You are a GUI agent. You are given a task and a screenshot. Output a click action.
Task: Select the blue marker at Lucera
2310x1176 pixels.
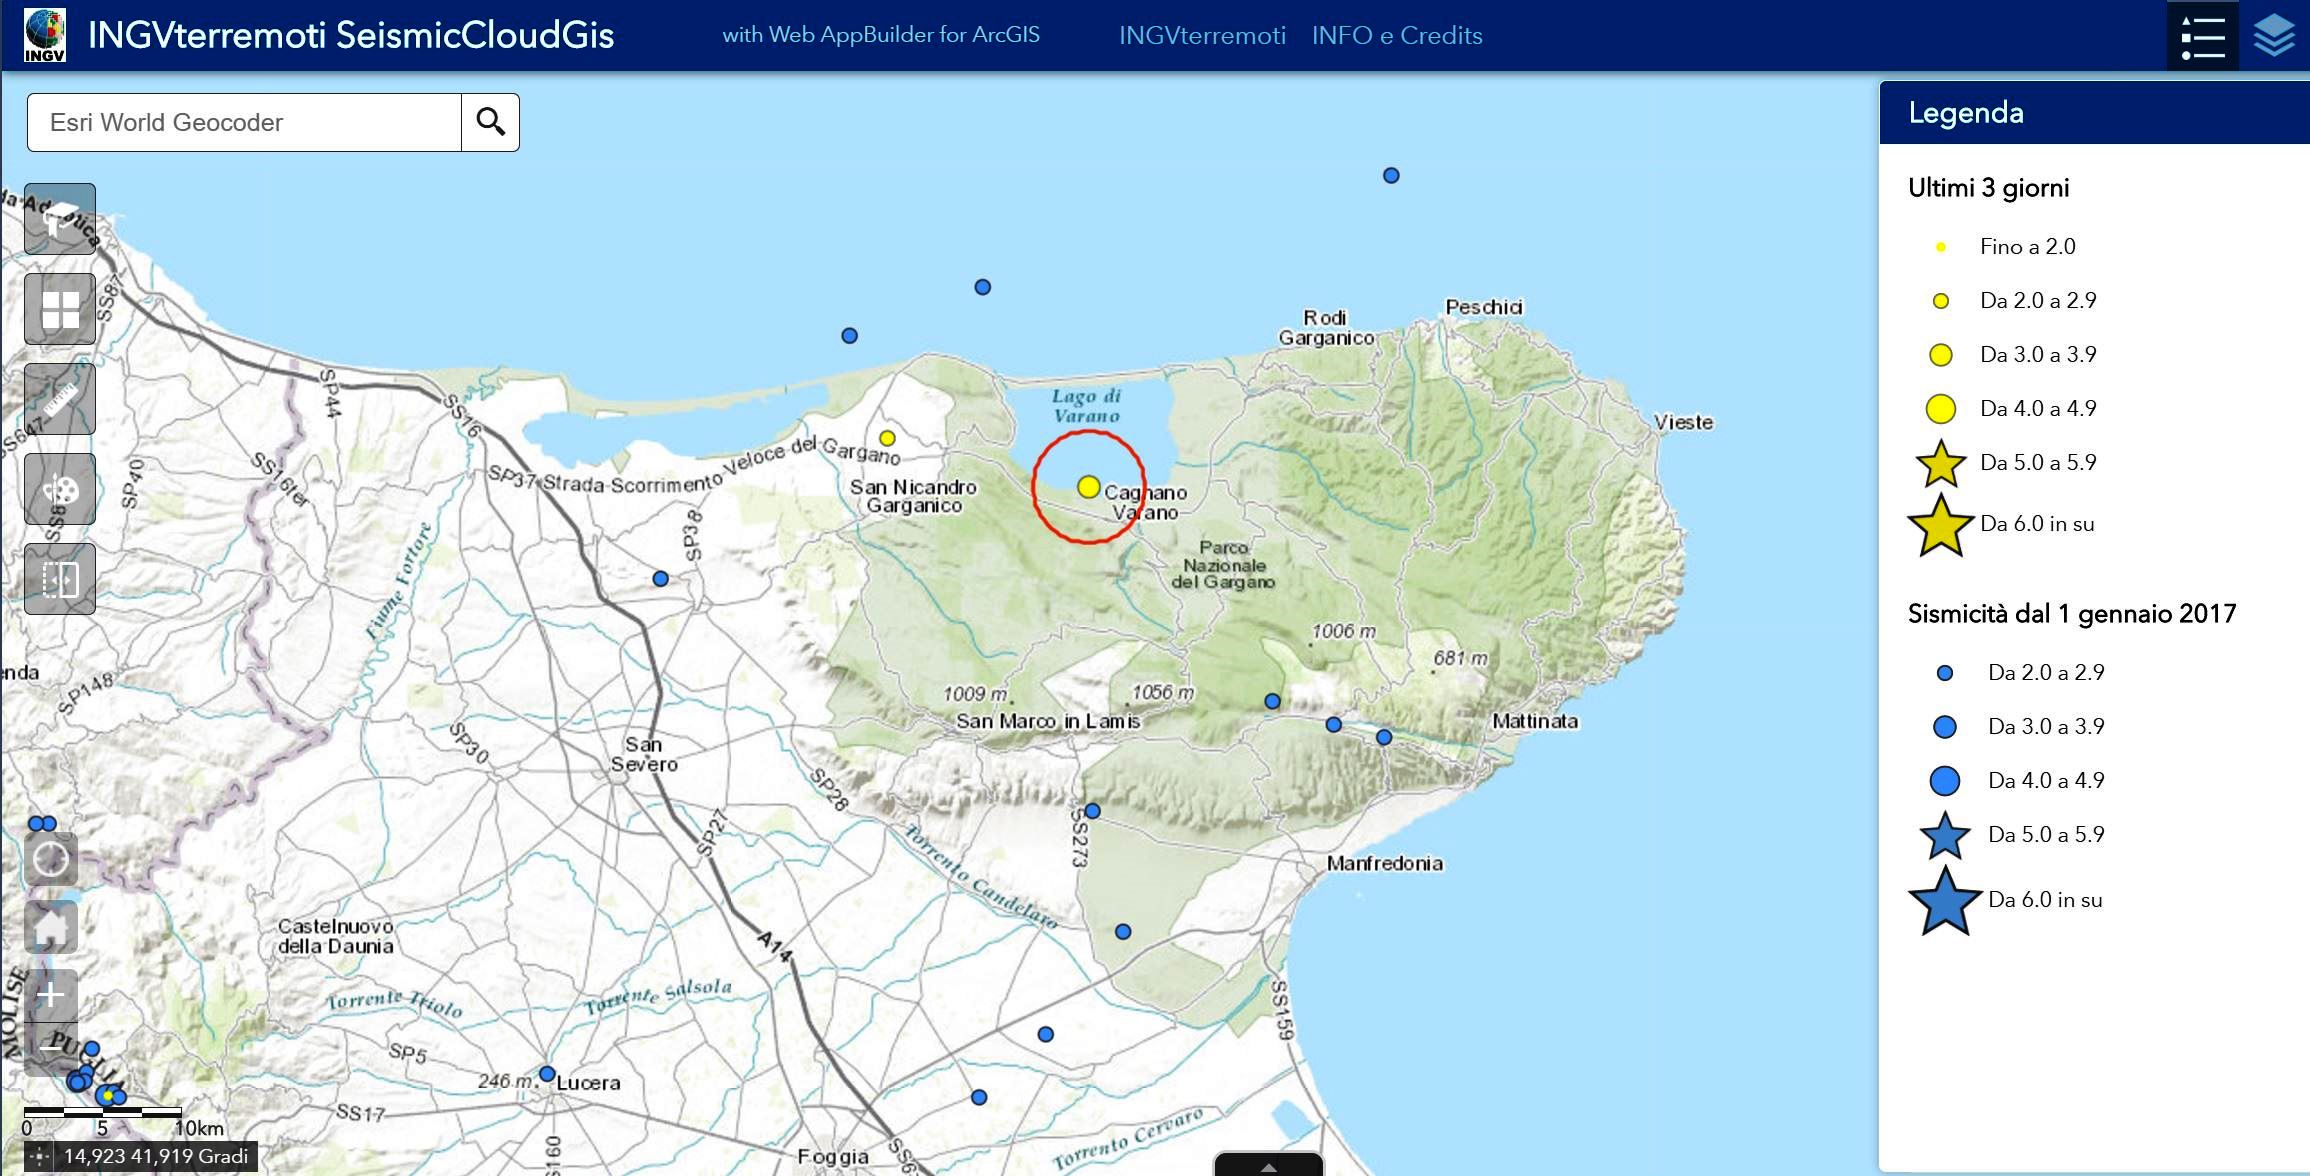click(547, 1074)
